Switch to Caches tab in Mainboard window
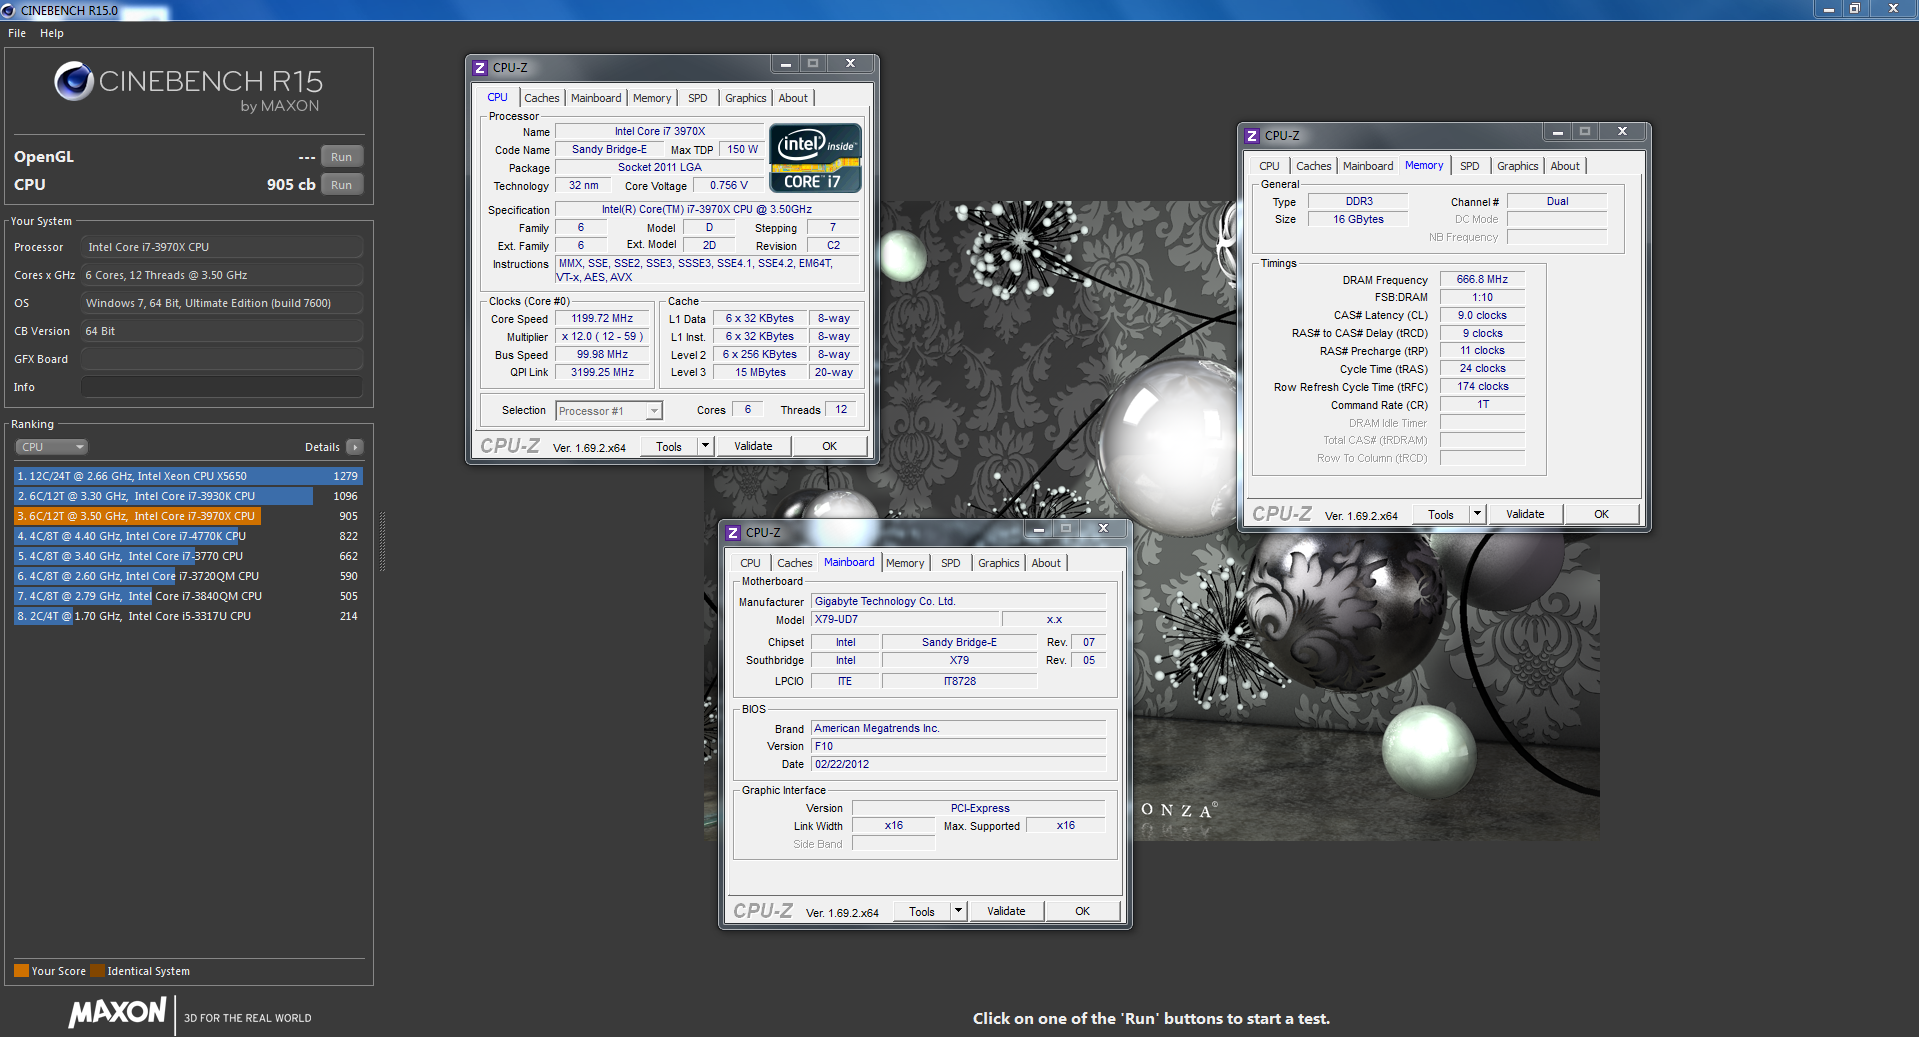The image size is (1919, 1037). click(x=794, y=563)
